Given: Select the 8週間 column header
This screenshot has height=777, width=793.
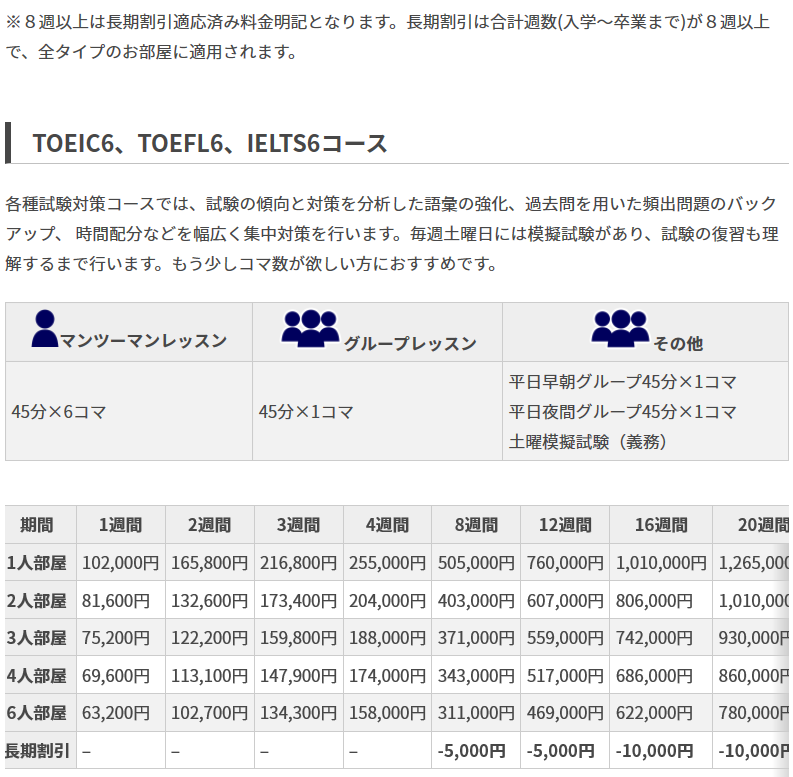Looking at the screenshot, I should tap(476, 525).
